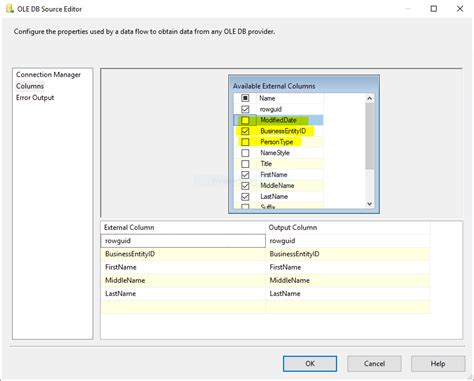Viewport: 474px width, 381px height.
Task: Open Help for this editor
Action: [438, 364]
